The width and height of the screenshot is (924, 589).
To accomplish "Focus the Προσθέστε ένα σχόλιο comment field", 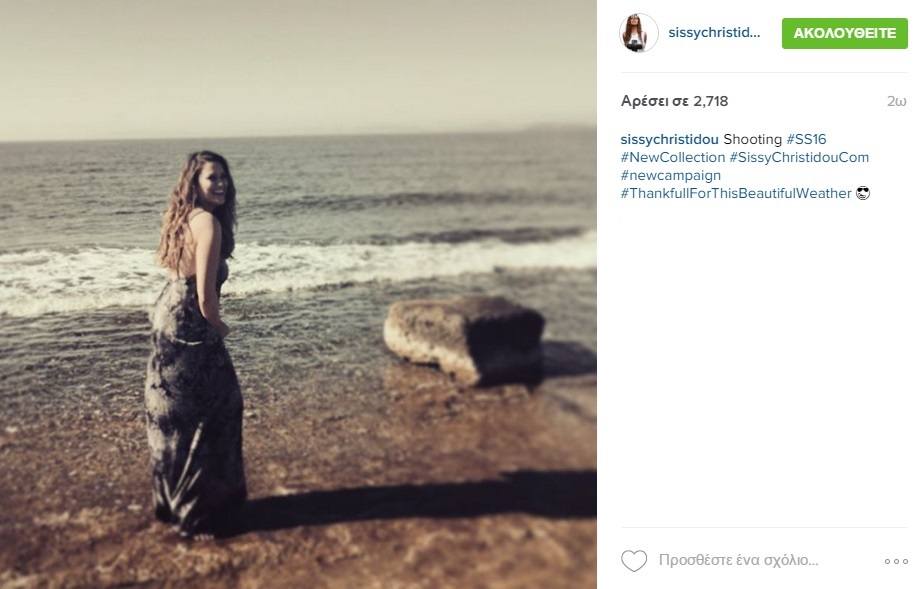I will (738, 560).
